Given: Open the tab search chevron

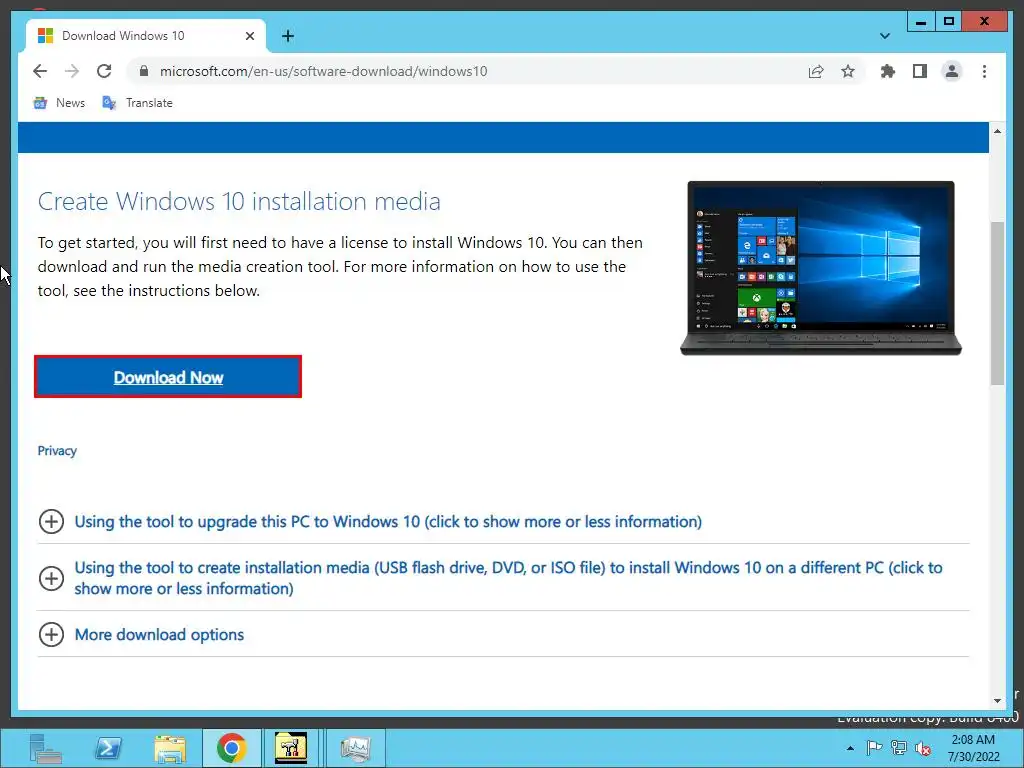Looking at the screenshot, I should [x=885, y=36].
